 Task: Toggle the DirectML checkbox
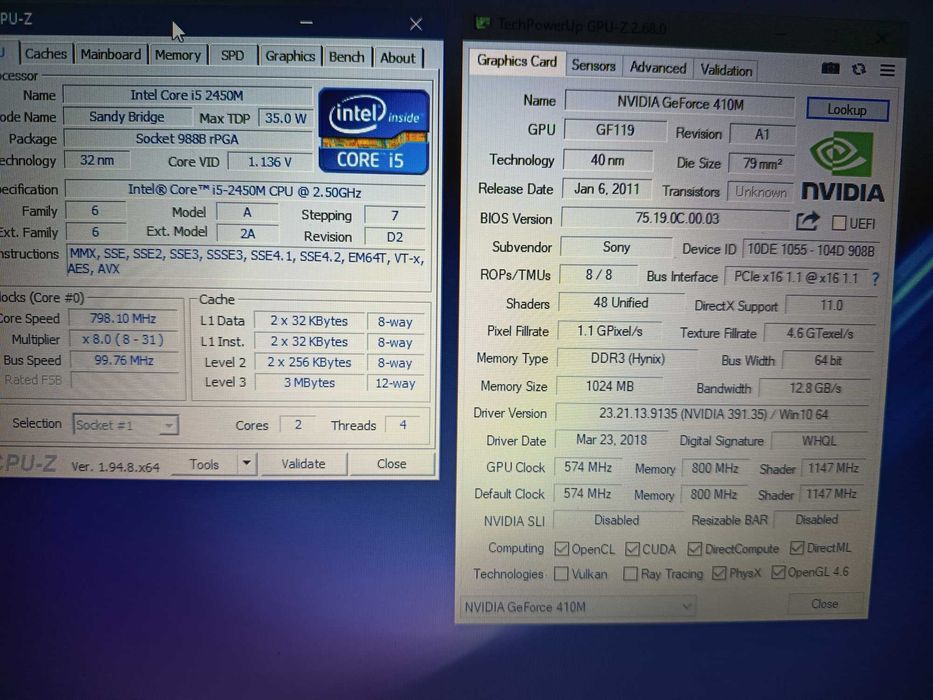point(797,548)
